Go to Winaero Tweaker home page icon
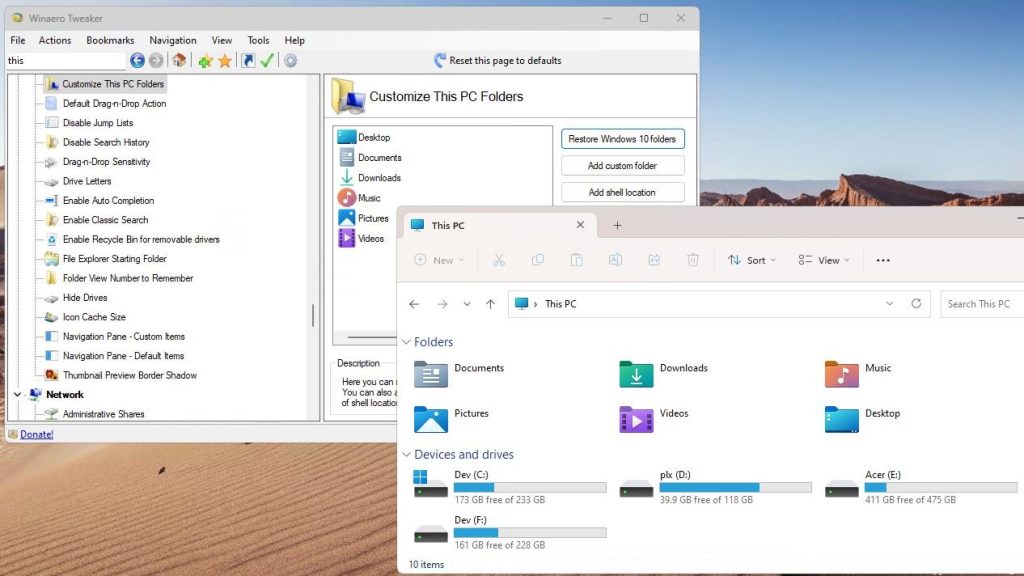The image size is (1024, 576). [179, 61]
